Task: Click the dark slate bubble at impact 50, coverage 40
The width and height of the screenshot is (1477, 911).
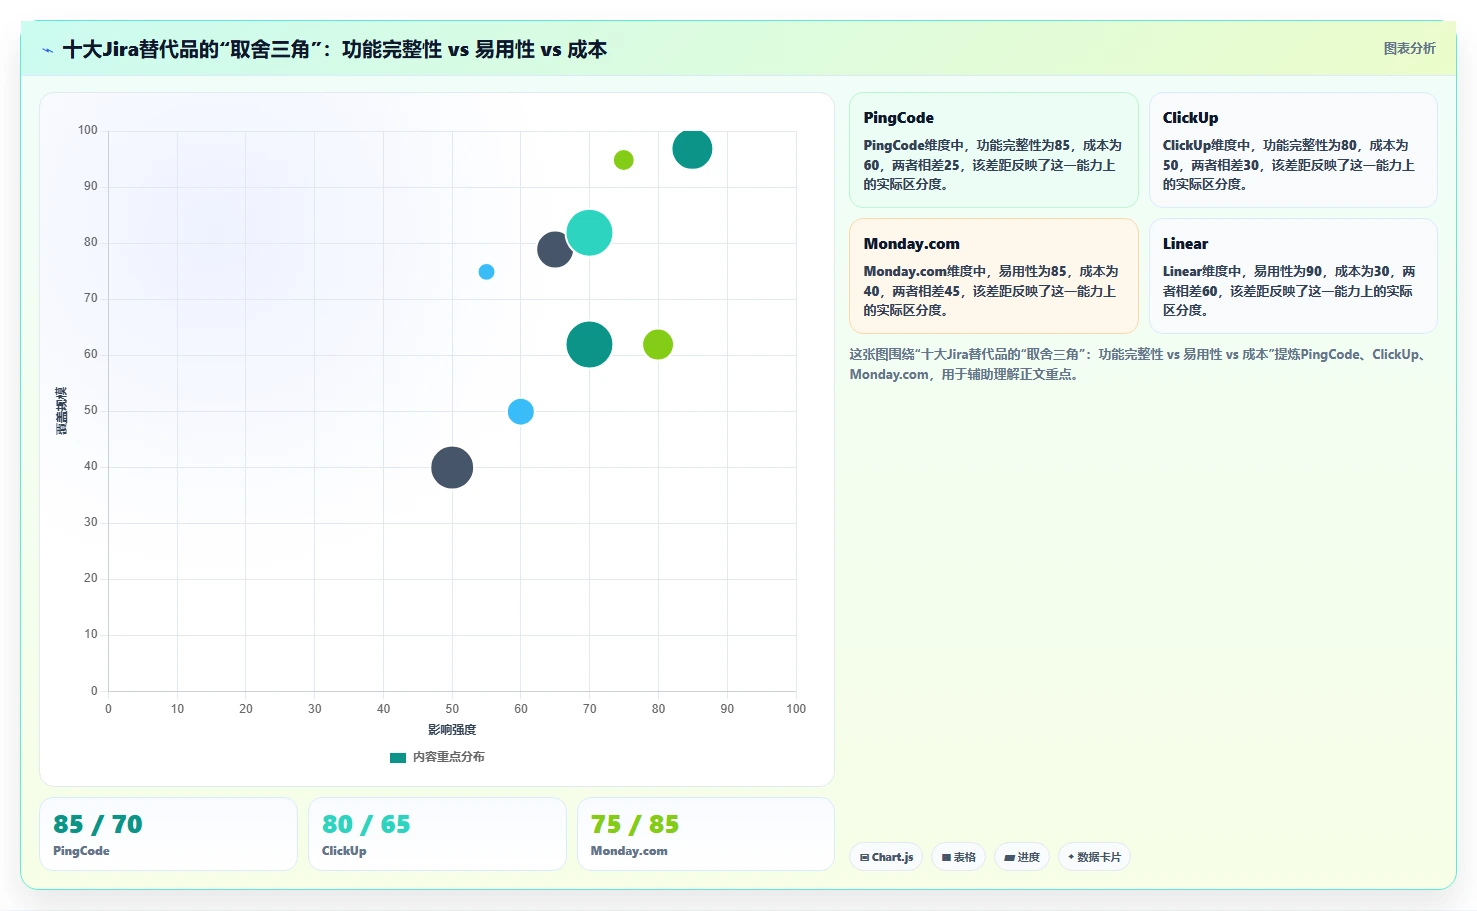Action: [452, 467]
